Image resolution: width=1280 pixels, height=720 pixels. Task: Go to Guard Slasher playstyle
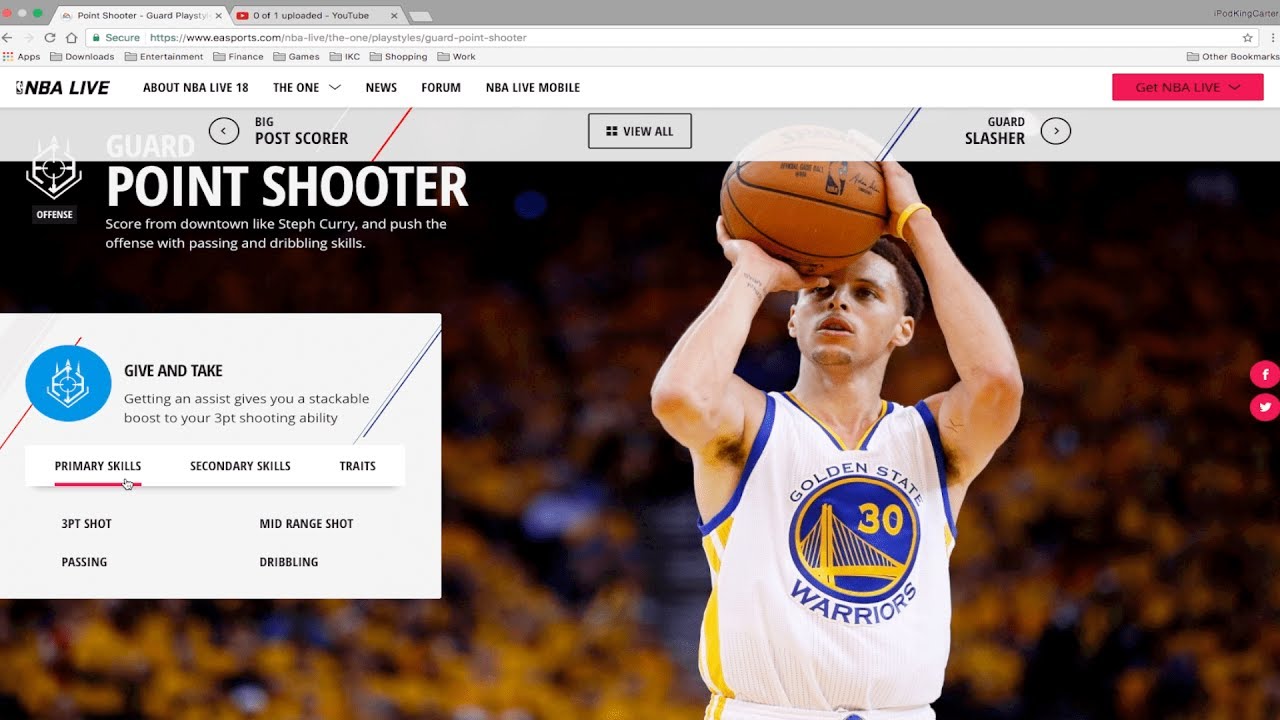[995, 131]
